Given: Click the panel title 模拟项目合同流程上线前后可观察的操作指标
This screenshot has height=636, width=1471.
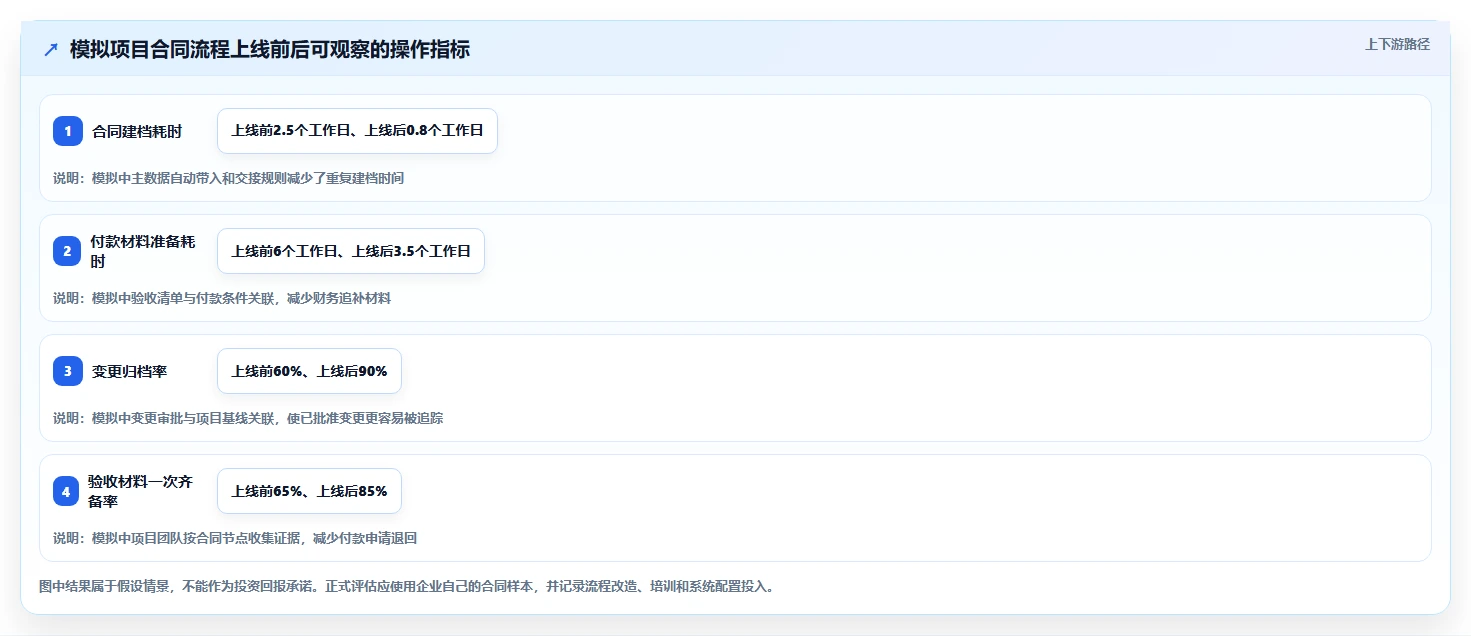Looking at the screenshot, I should click(x=270, y=49).
